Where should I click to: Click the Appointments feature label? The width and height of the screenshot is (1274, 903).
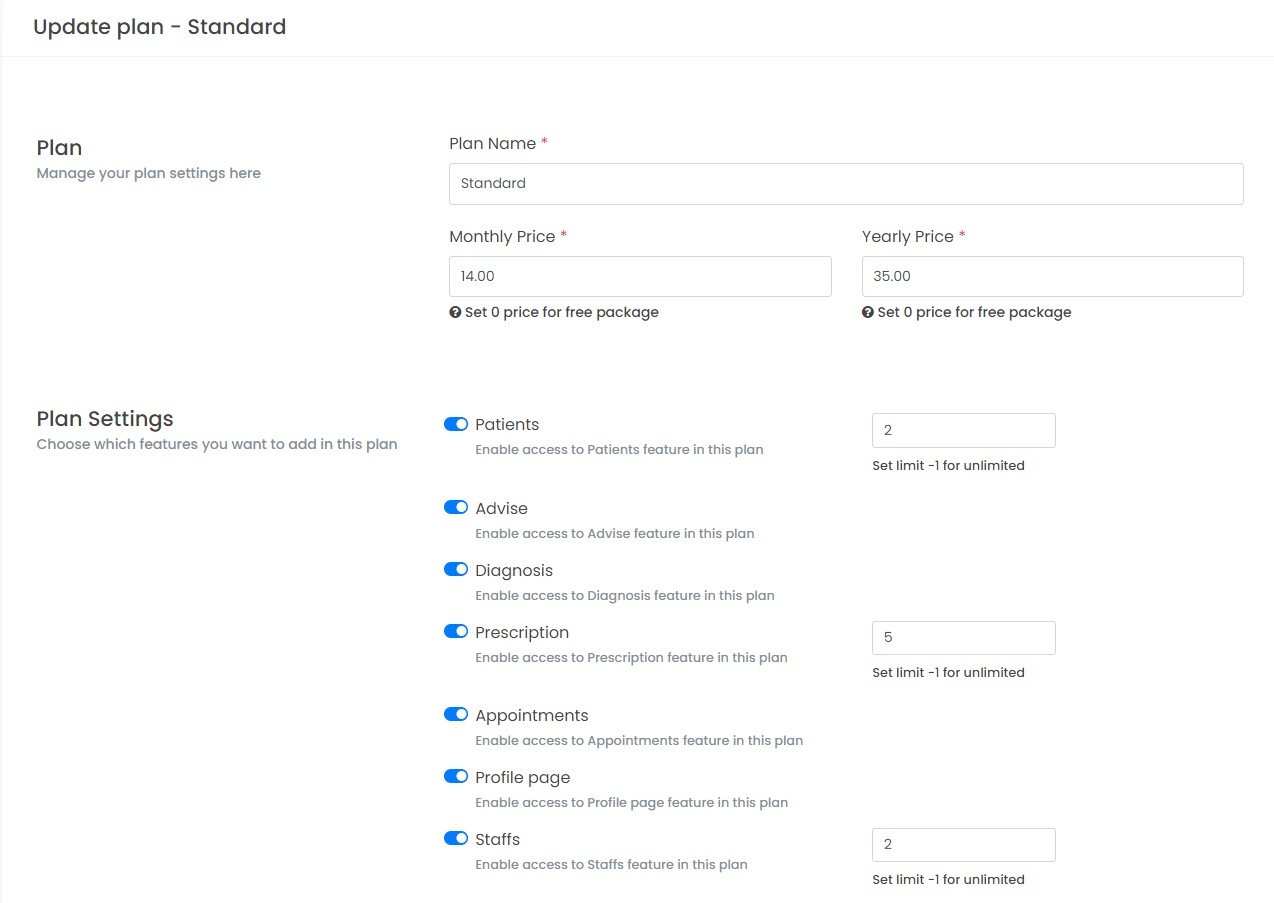click(x=531, y=716)
